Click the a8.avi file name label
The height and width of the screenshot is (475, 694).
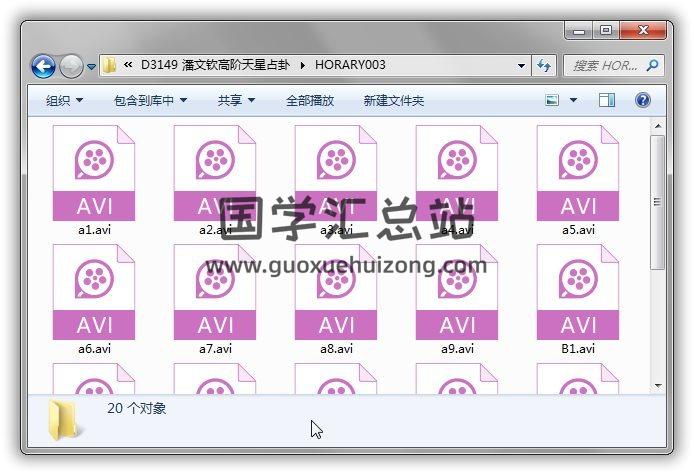tap(336, 349)
